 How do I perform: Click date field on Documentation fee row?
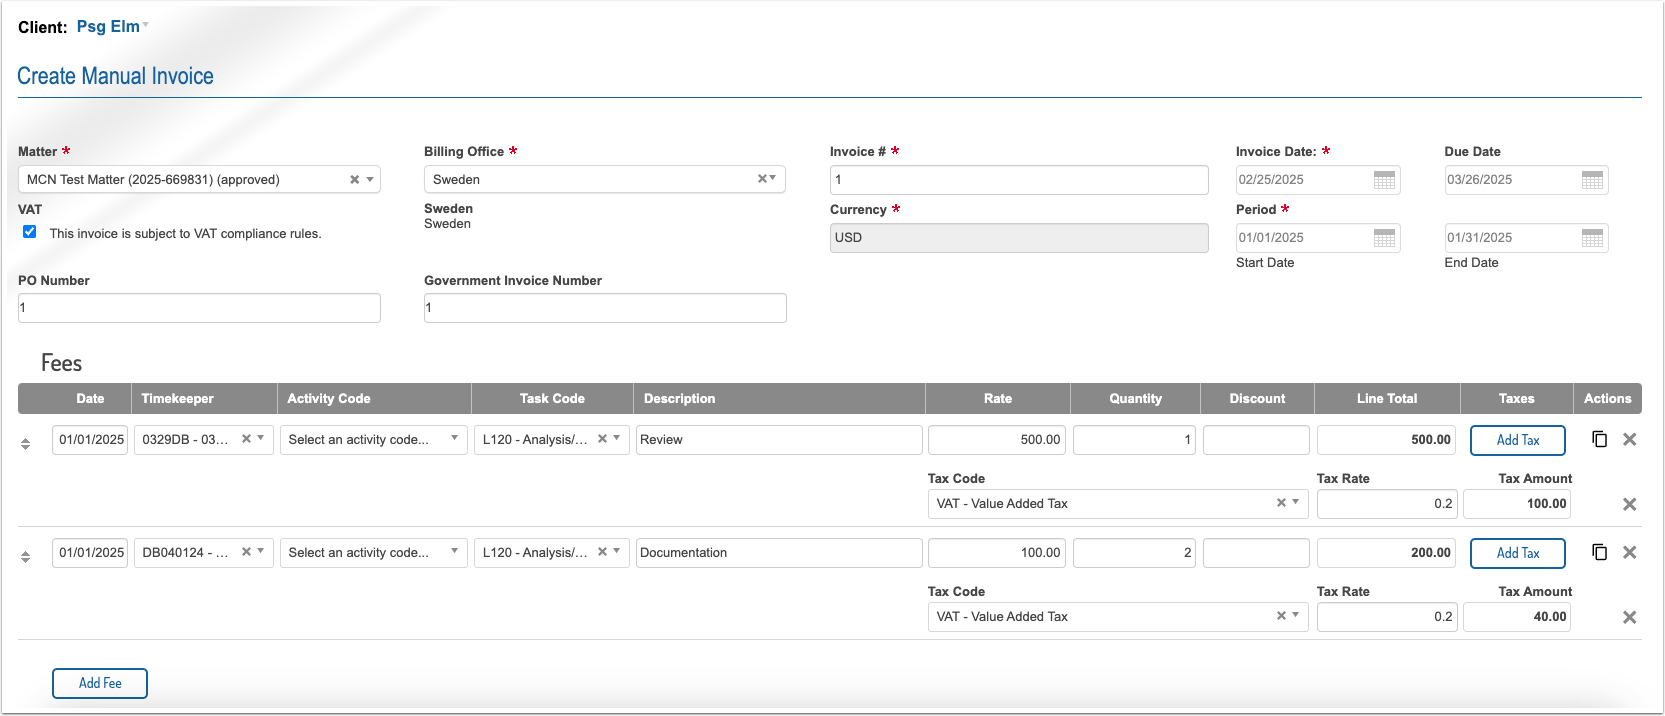point(90,553)
